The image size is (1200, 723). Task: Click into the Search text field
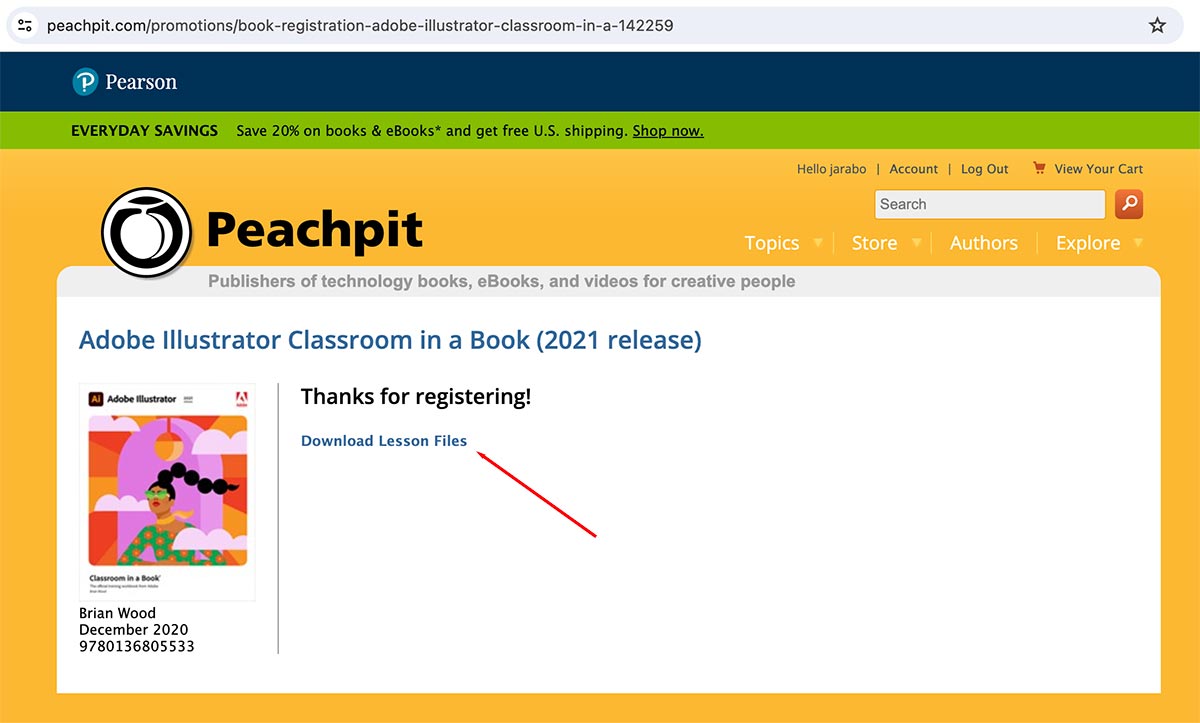click(989, 204)
